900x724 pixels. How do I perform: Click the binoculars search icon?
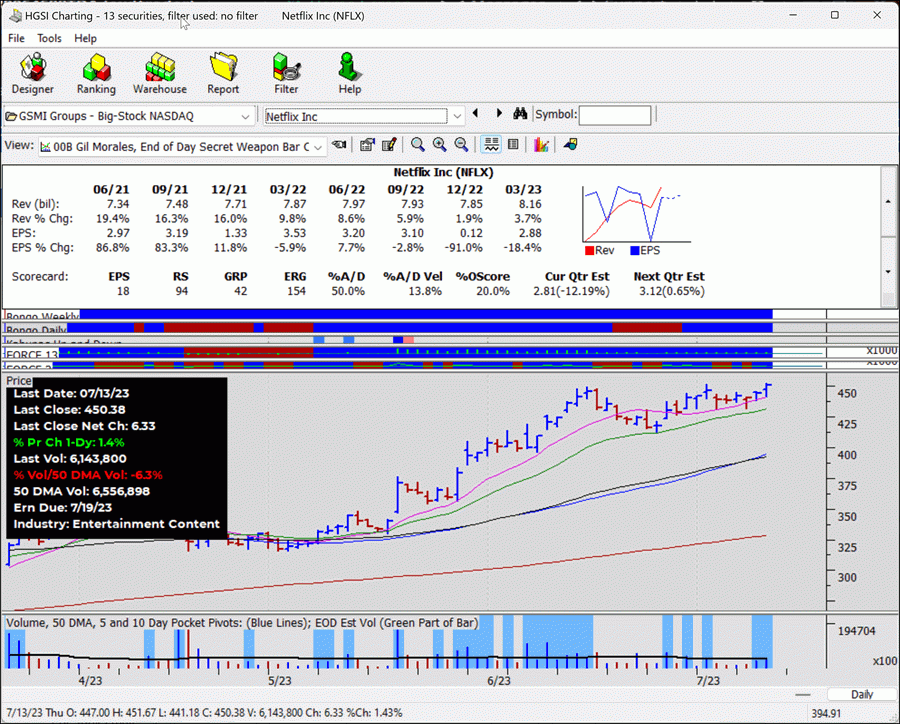click(x=520, y=113)
